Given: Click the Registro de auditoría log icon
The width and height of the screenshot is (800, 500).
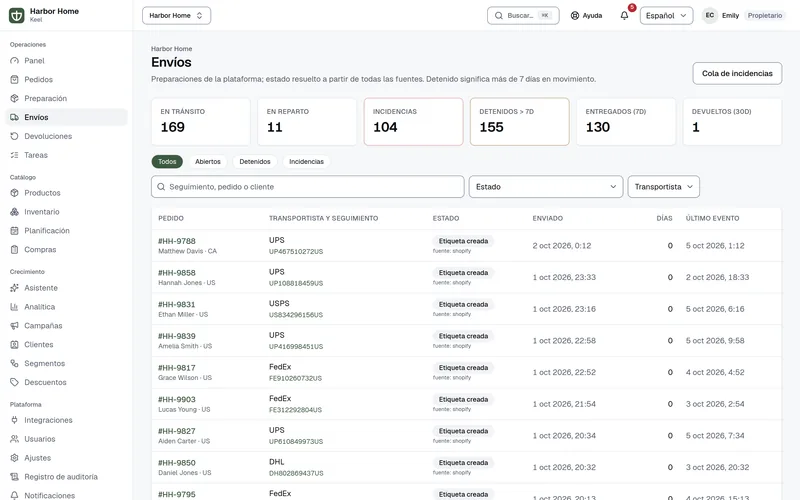Looking at the screenshot, I should [x=14, y=477].
